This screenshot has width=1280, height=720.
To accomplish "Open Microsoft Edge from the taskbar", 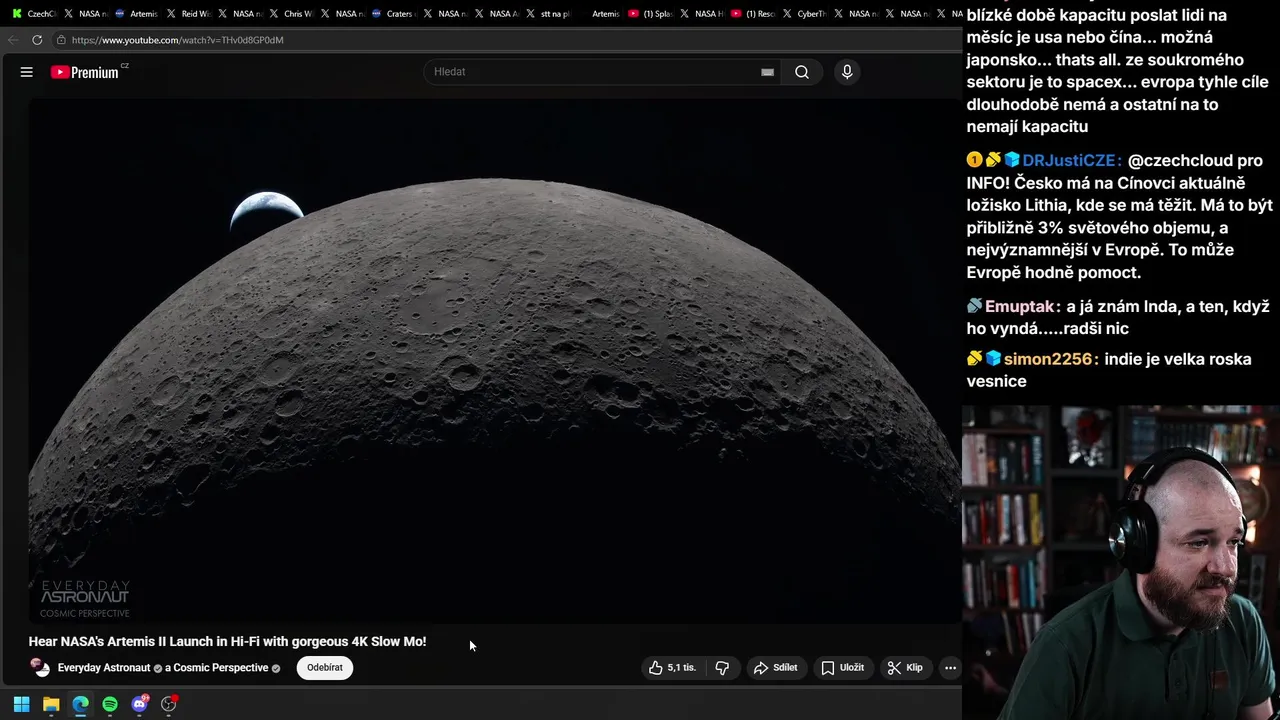I will 80,704.
